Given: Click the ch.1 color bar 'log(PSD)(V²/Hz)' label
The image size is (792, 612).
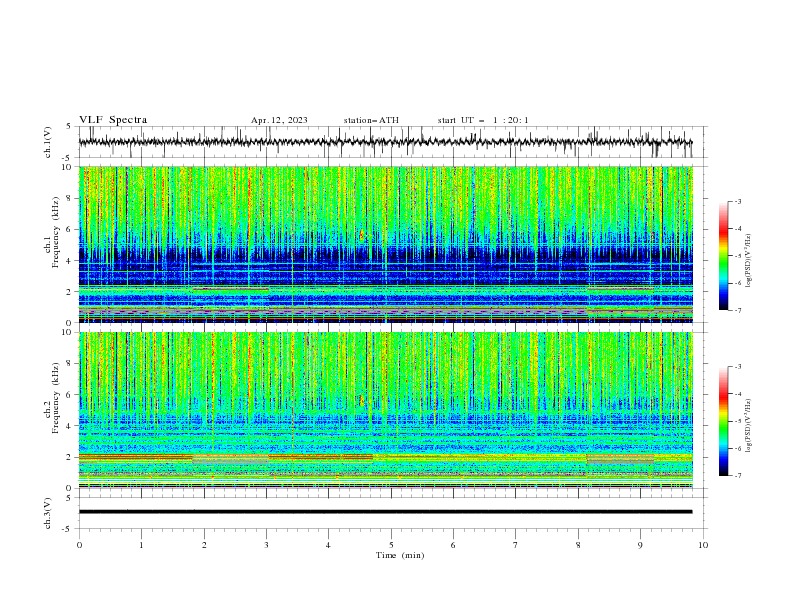Looking at the screenshot, I should click(750, 261).
